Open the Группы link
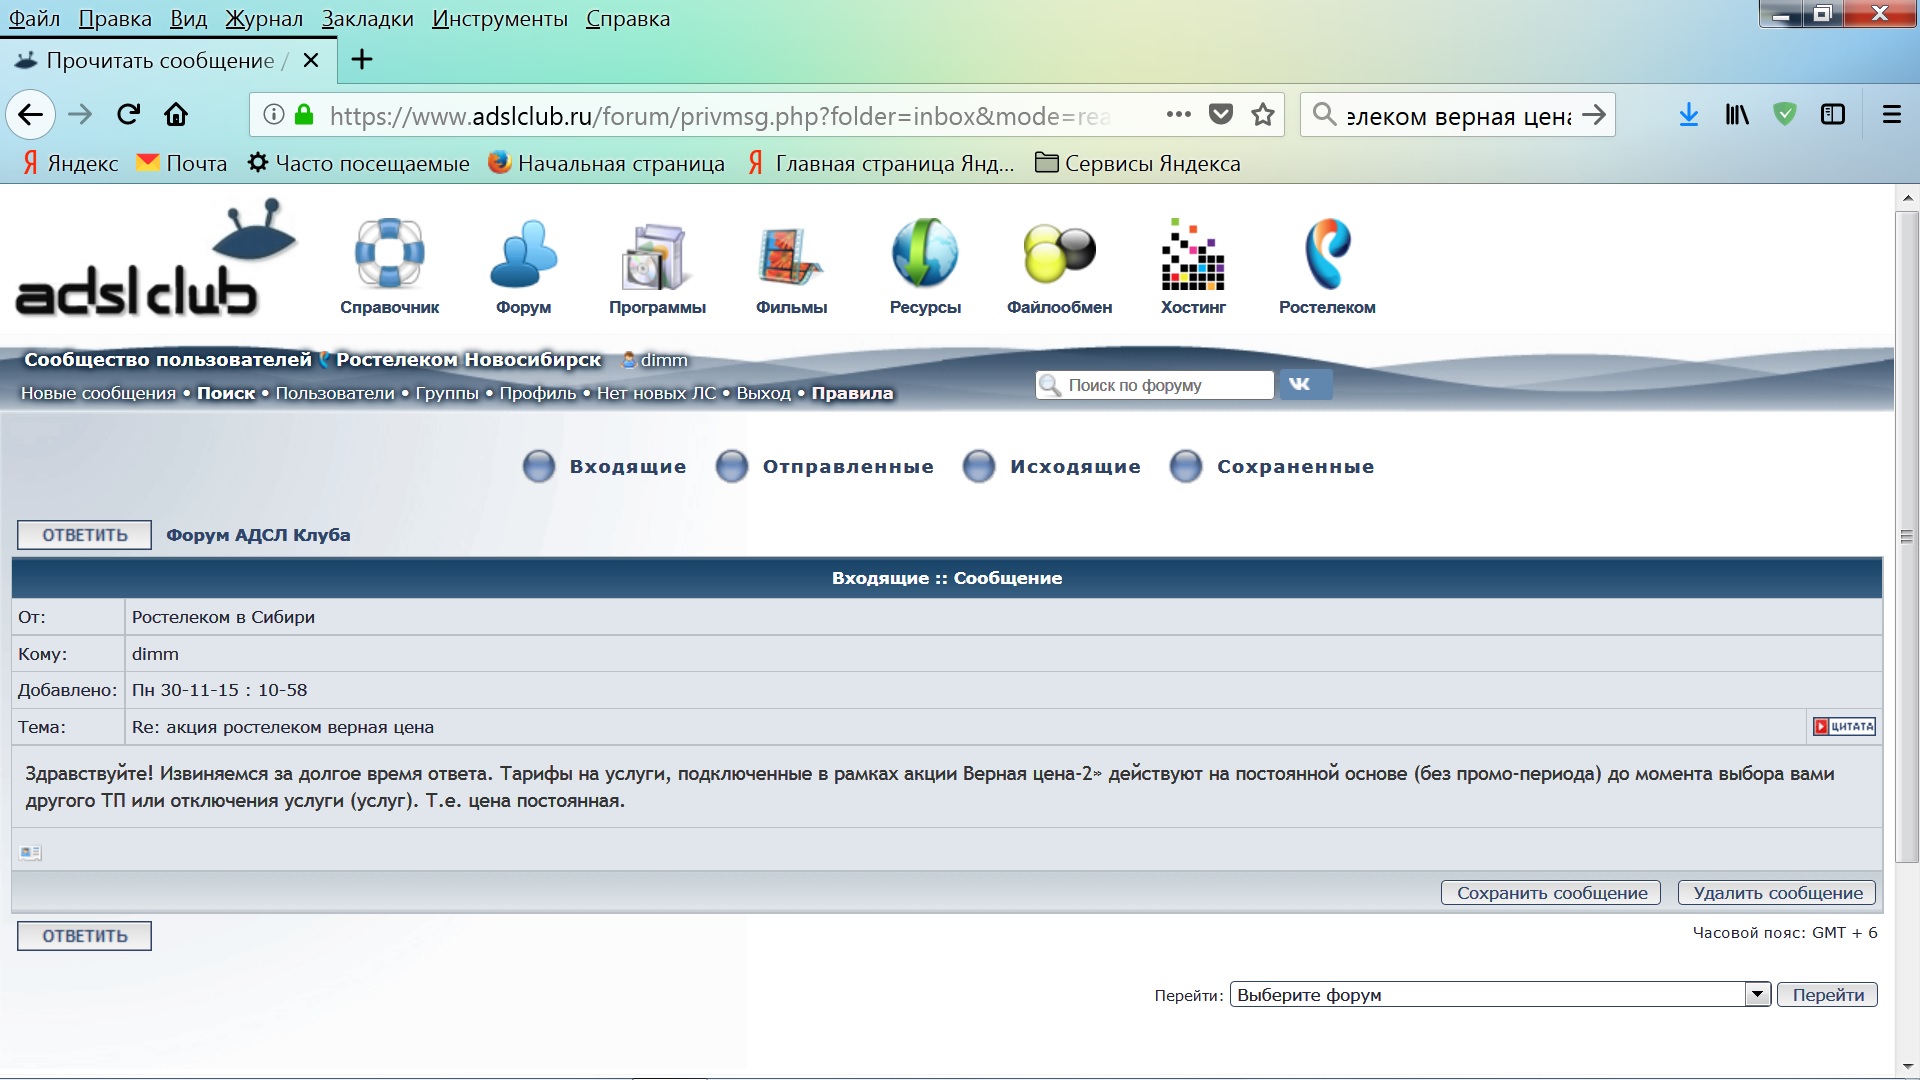The image size is (1920, 1080). click(447, 393)
